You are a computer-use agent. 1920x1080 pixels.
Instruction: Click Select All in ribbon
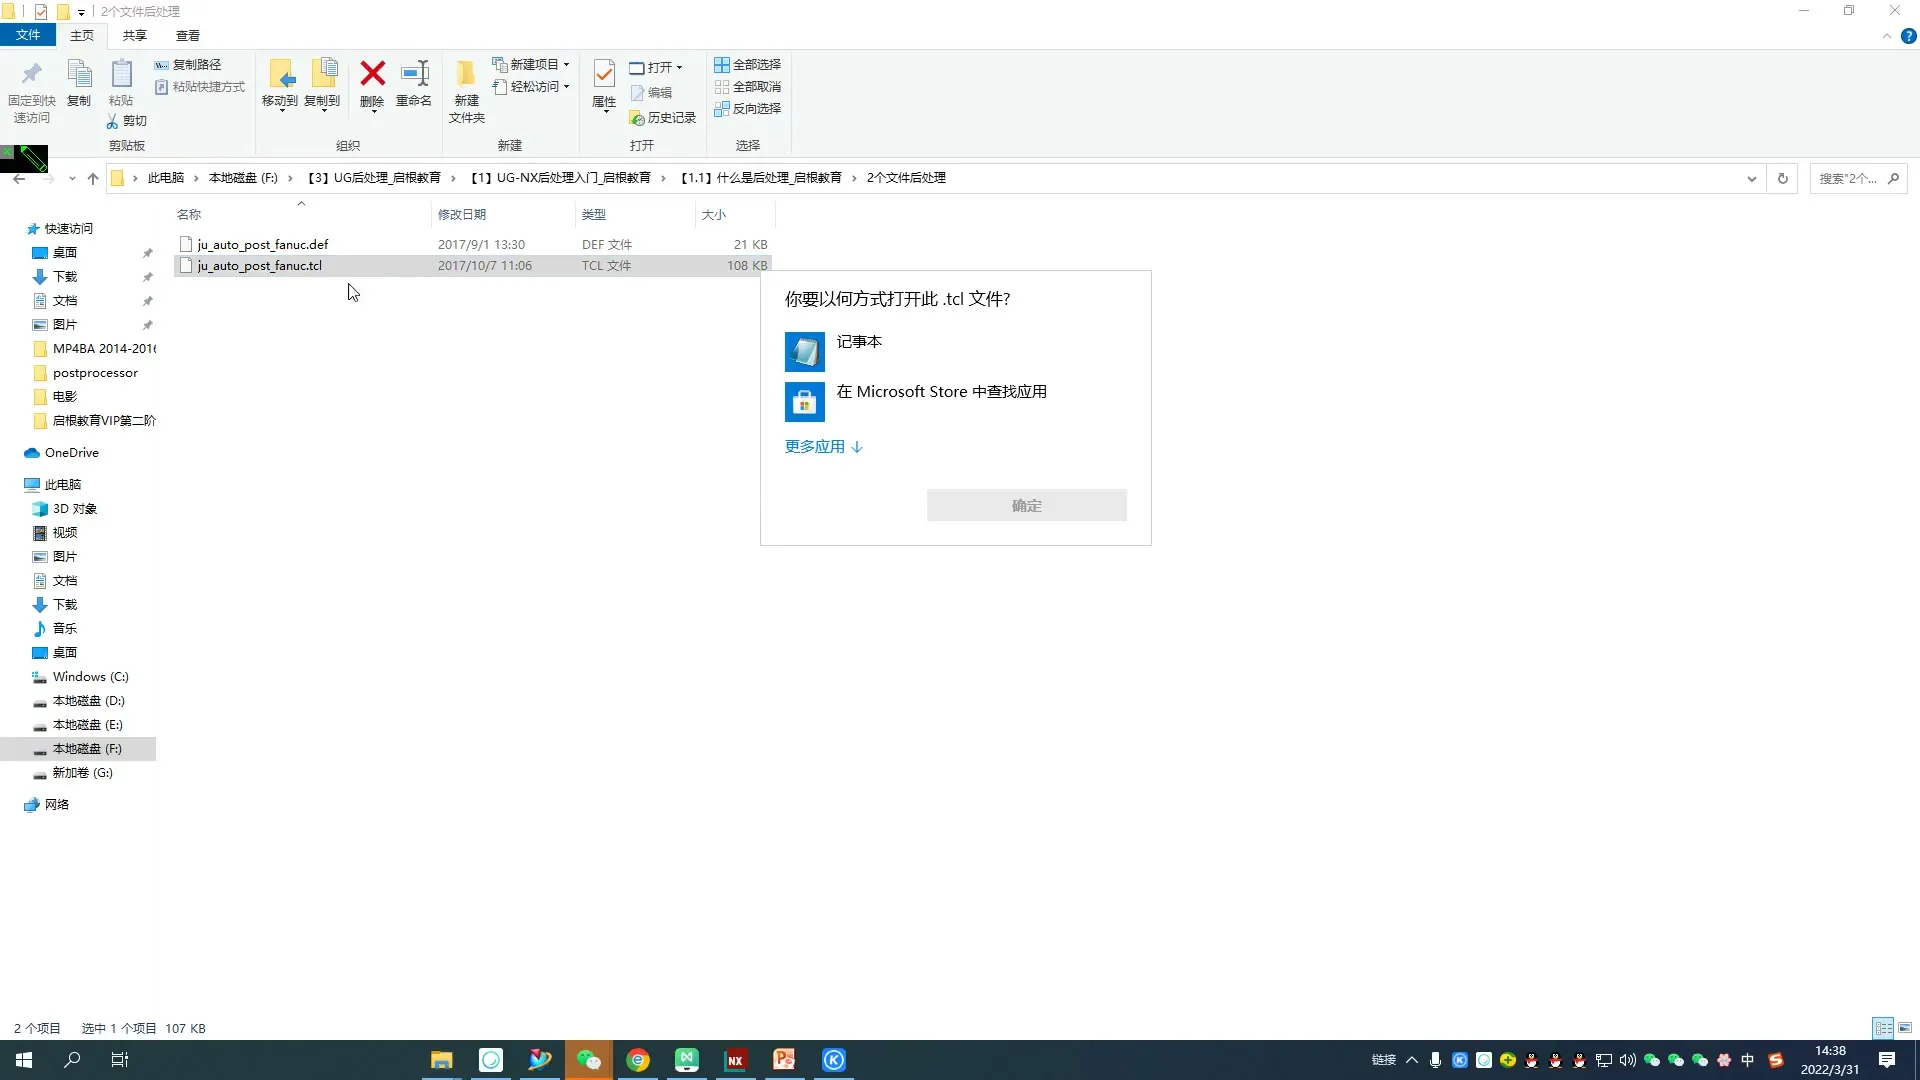pos(747,65)
